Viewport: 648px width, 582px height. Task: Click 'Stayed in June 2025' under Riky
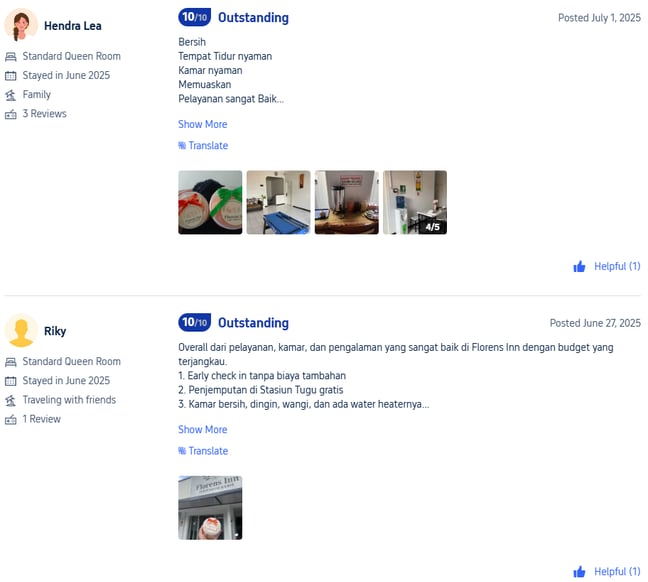tap(66, 381)
